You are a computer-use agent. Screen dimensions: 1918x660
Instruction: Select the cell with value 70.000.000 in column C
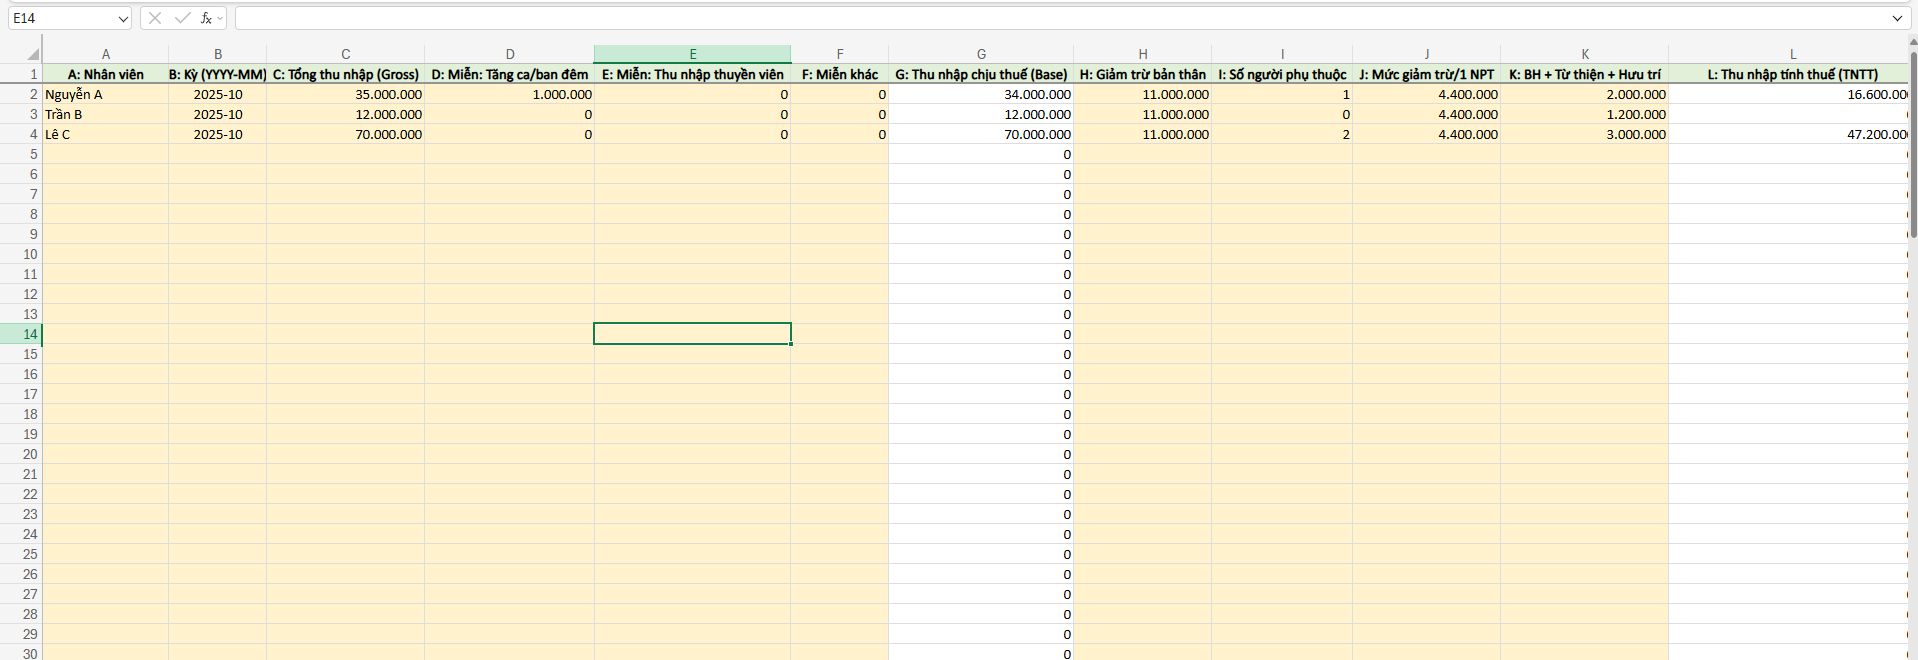pos(345,134)
